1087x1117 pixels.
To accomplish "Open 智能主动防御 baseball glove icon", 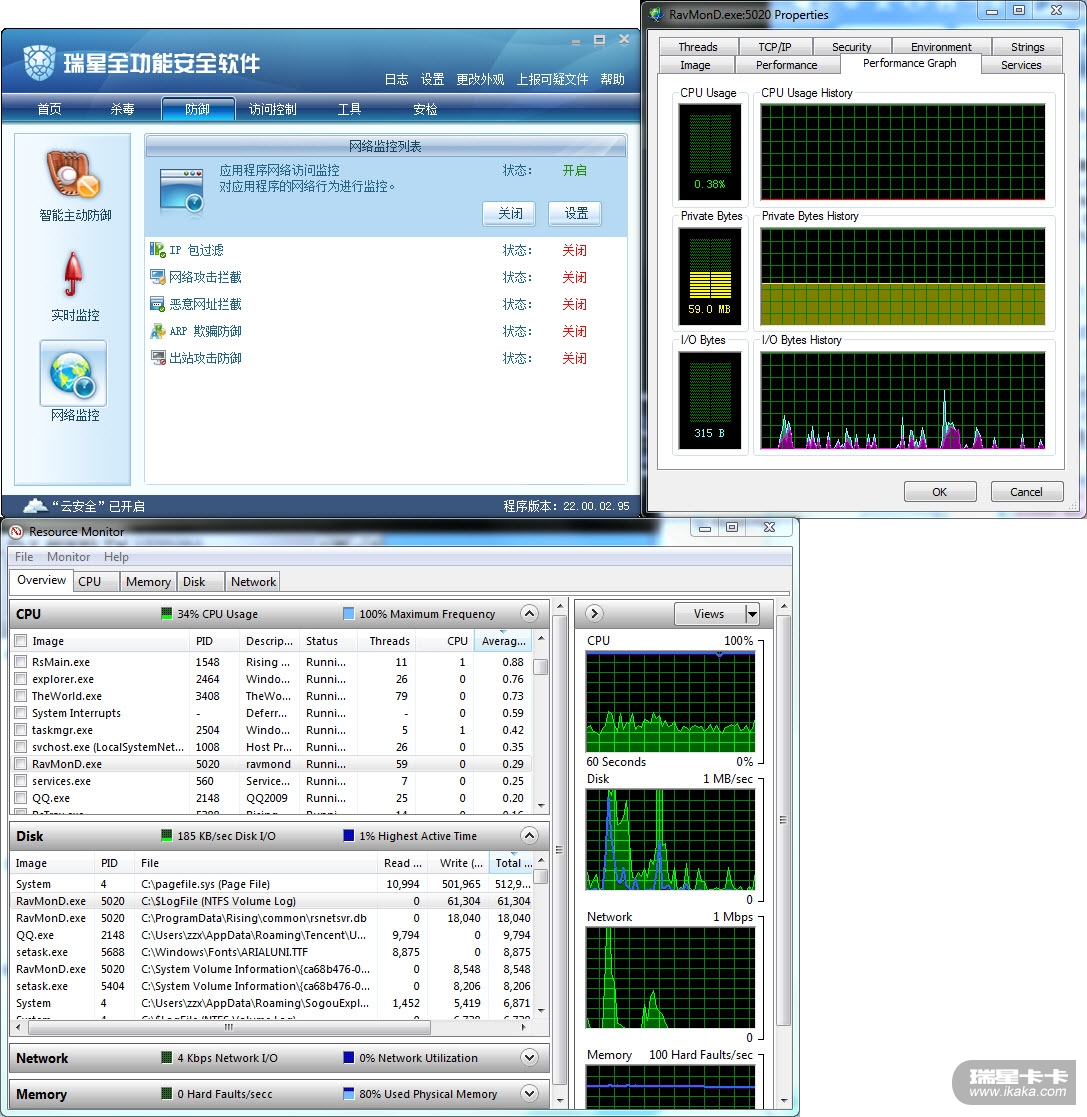I will coord(73,174).
